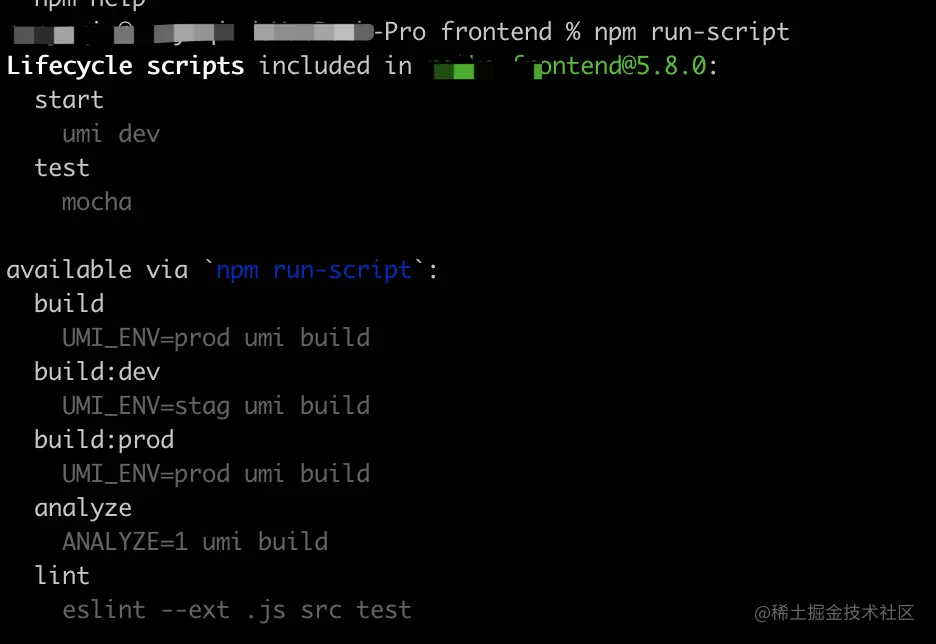Click the blue "npm run-script" text
The height and width of the screenshot is (644, 936).
(x=314, y=270)
